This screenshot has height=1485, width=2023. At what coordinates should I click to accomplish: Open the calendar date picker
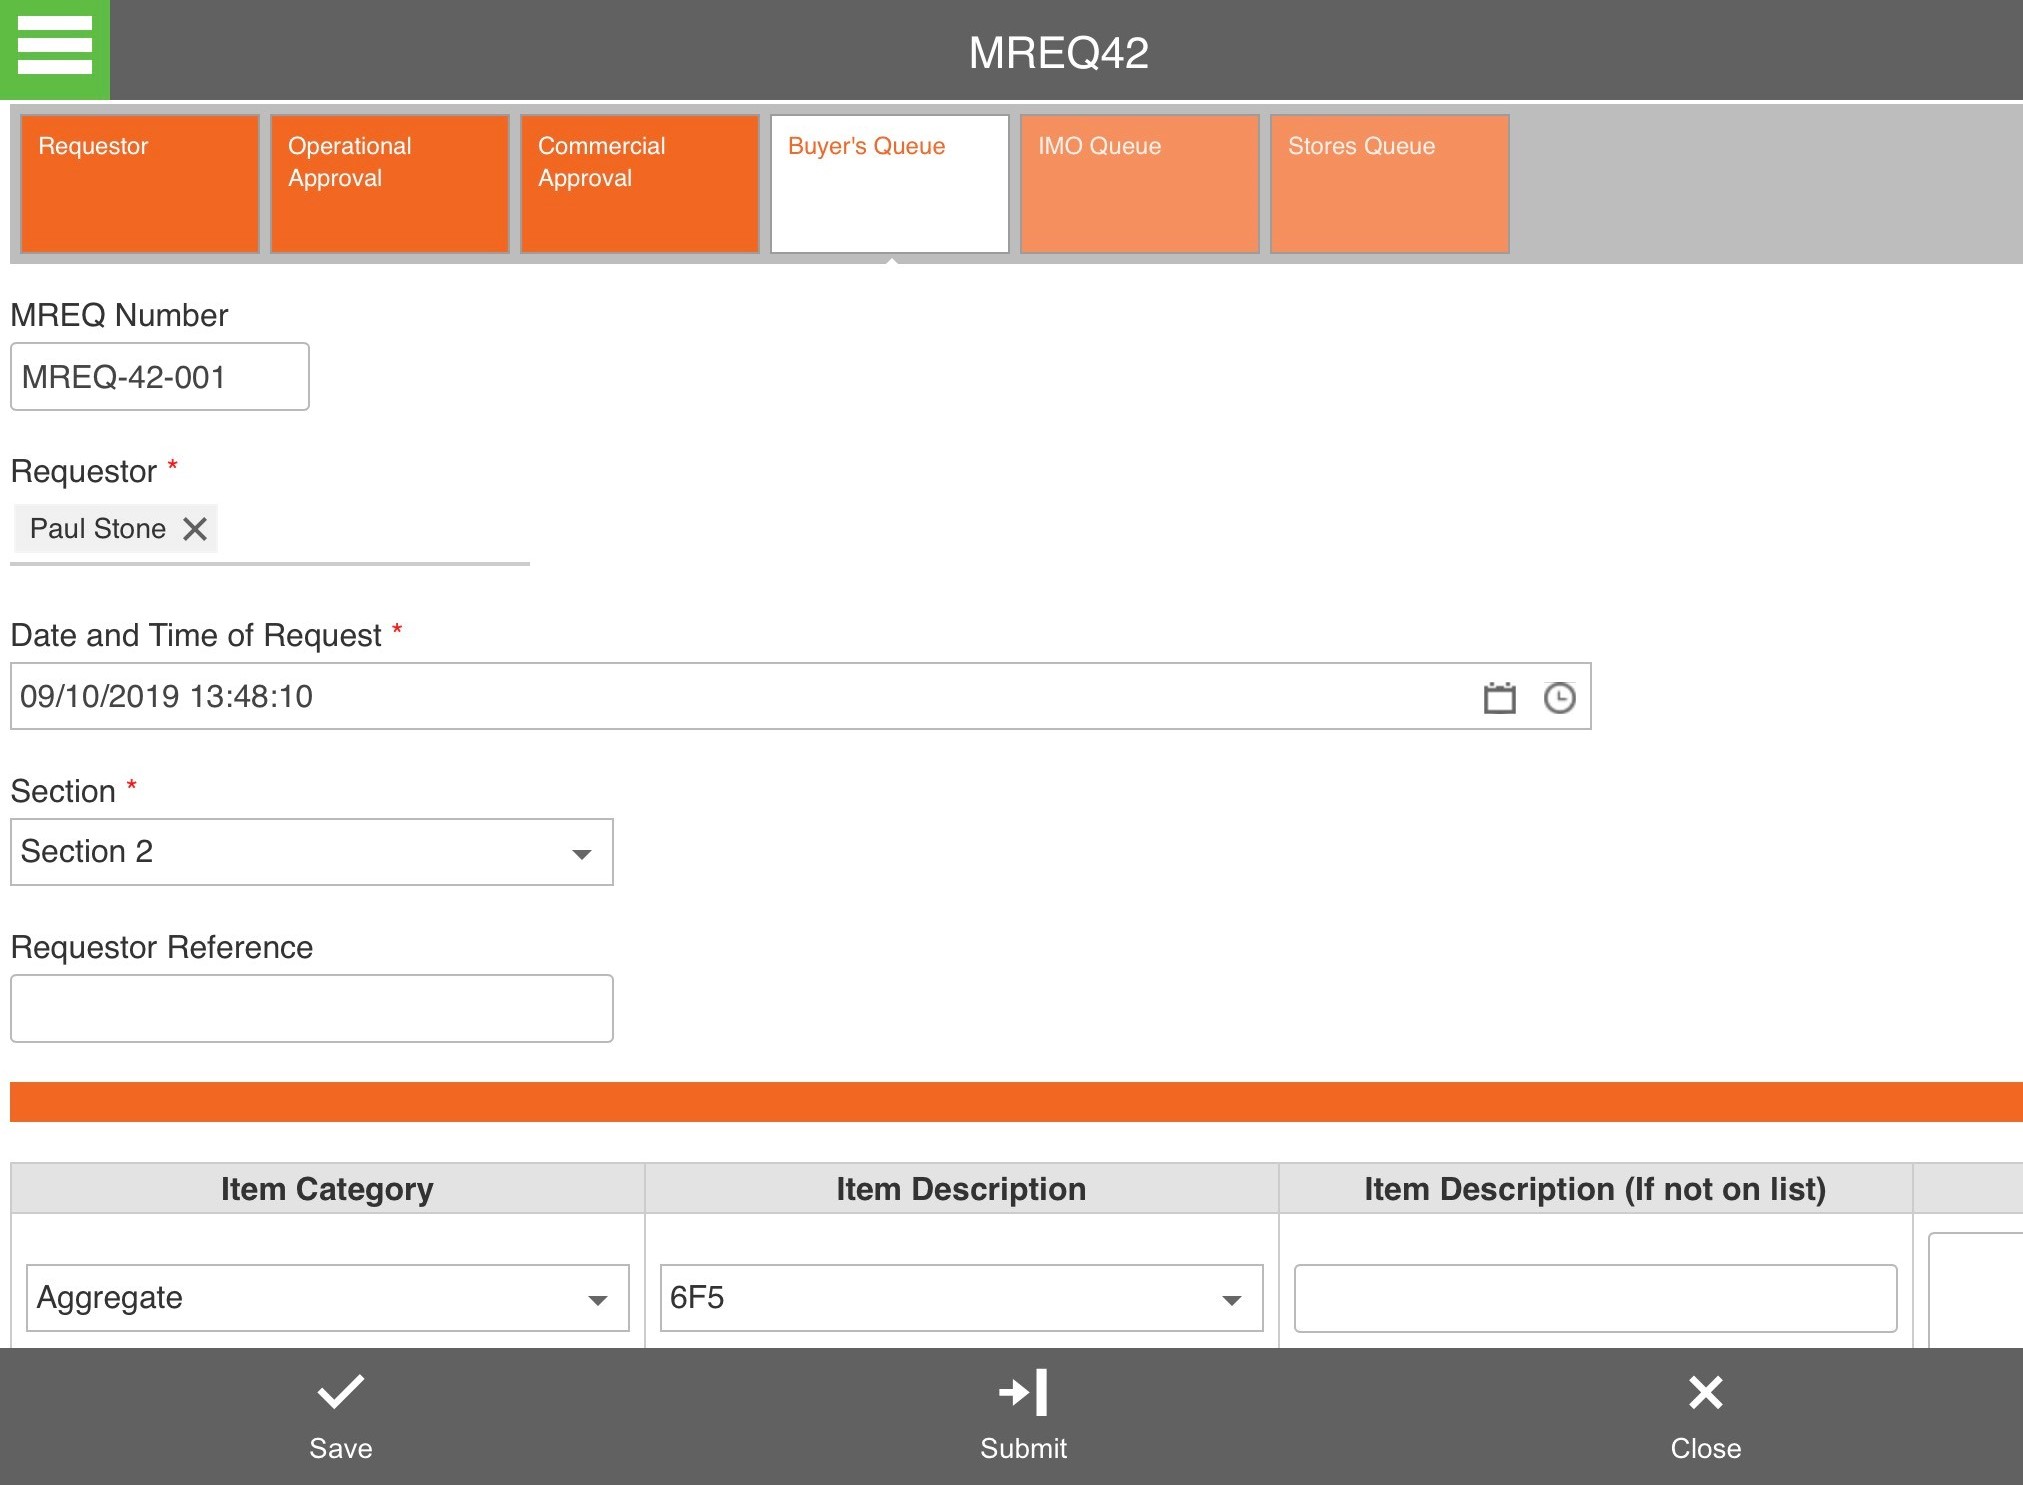1499,697
